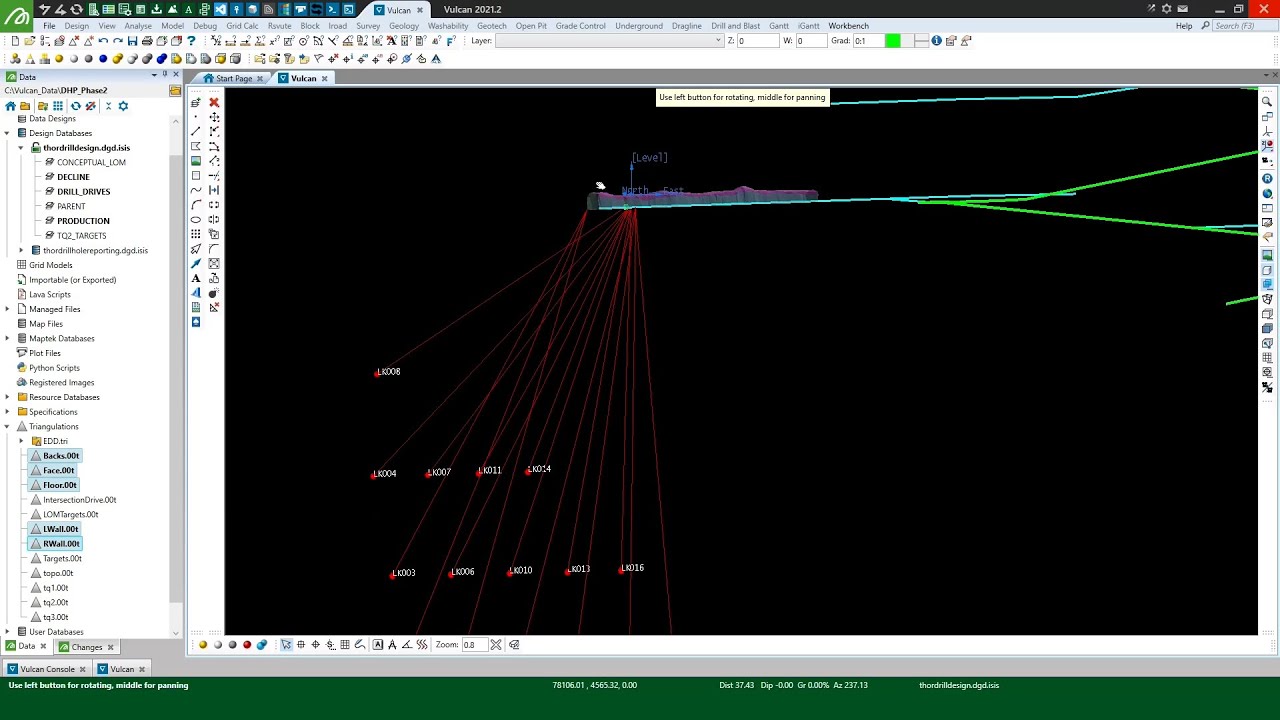1280x720 pixels.
Task: Click the Undo arrow icon
Action: point(103,41)
